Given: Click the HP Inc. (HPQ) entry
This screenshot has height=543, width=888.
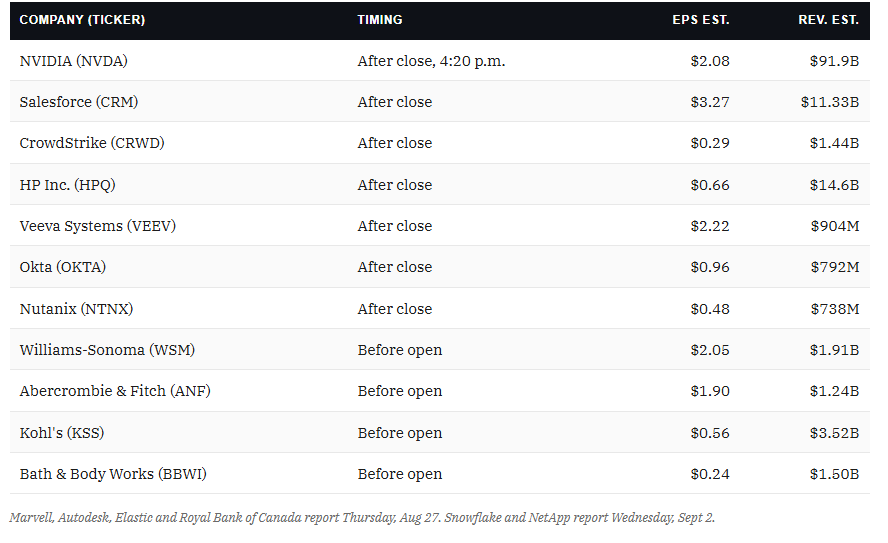Looking at the screenshot, I should coord(67,185).
